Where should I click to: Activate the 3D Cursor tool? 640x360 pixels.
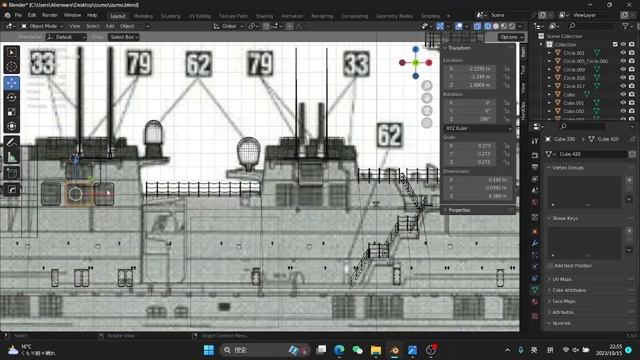tap(11, 67)
